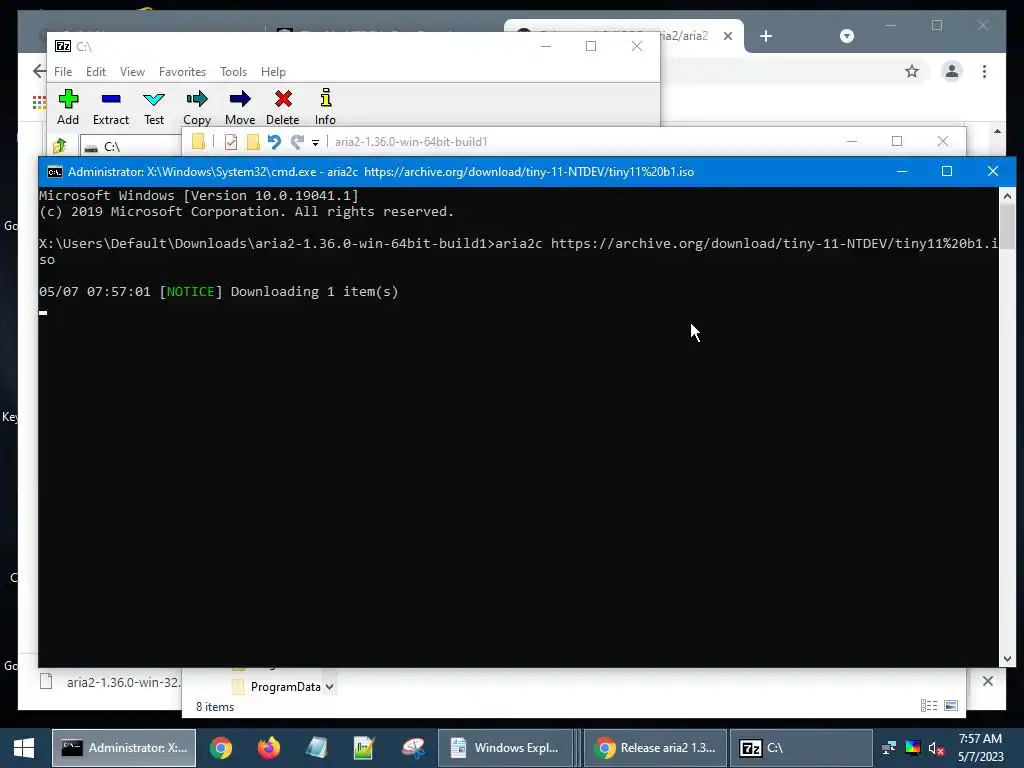Screen dimensions: 1024x768
Task: Click the 7-Zip Move button
Action: (x=240, y=108)
